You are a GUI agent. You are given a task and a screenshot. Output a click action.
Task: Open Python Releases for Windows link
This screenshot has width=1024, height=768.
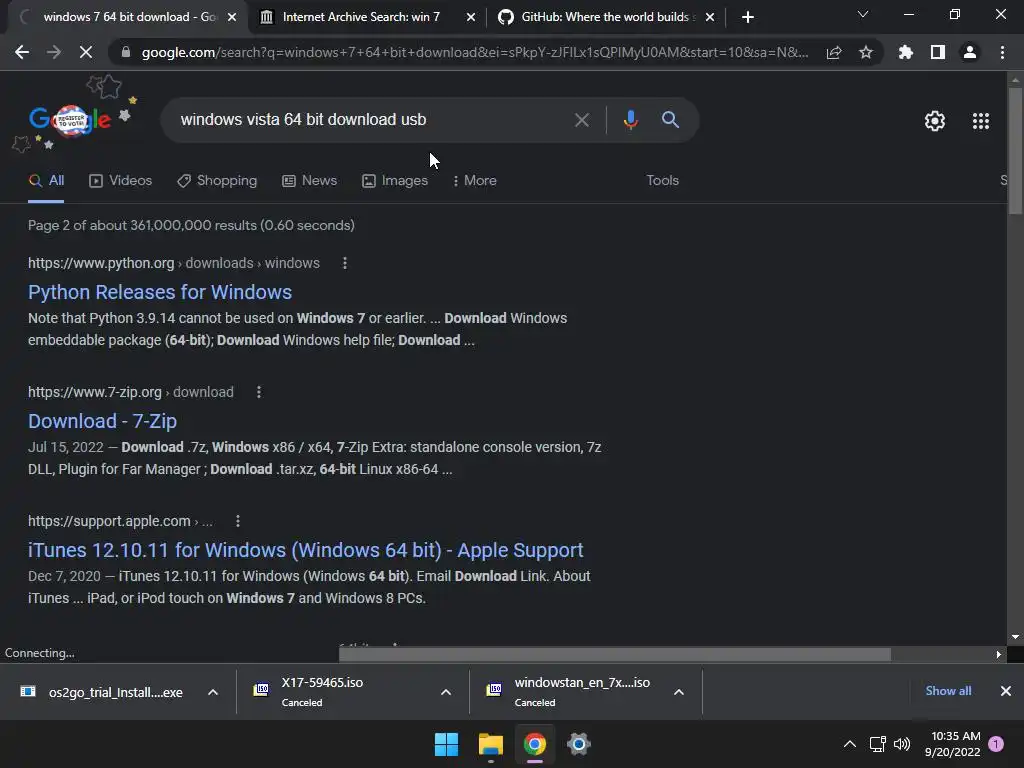pyautogui.click(x=160, y=292)
